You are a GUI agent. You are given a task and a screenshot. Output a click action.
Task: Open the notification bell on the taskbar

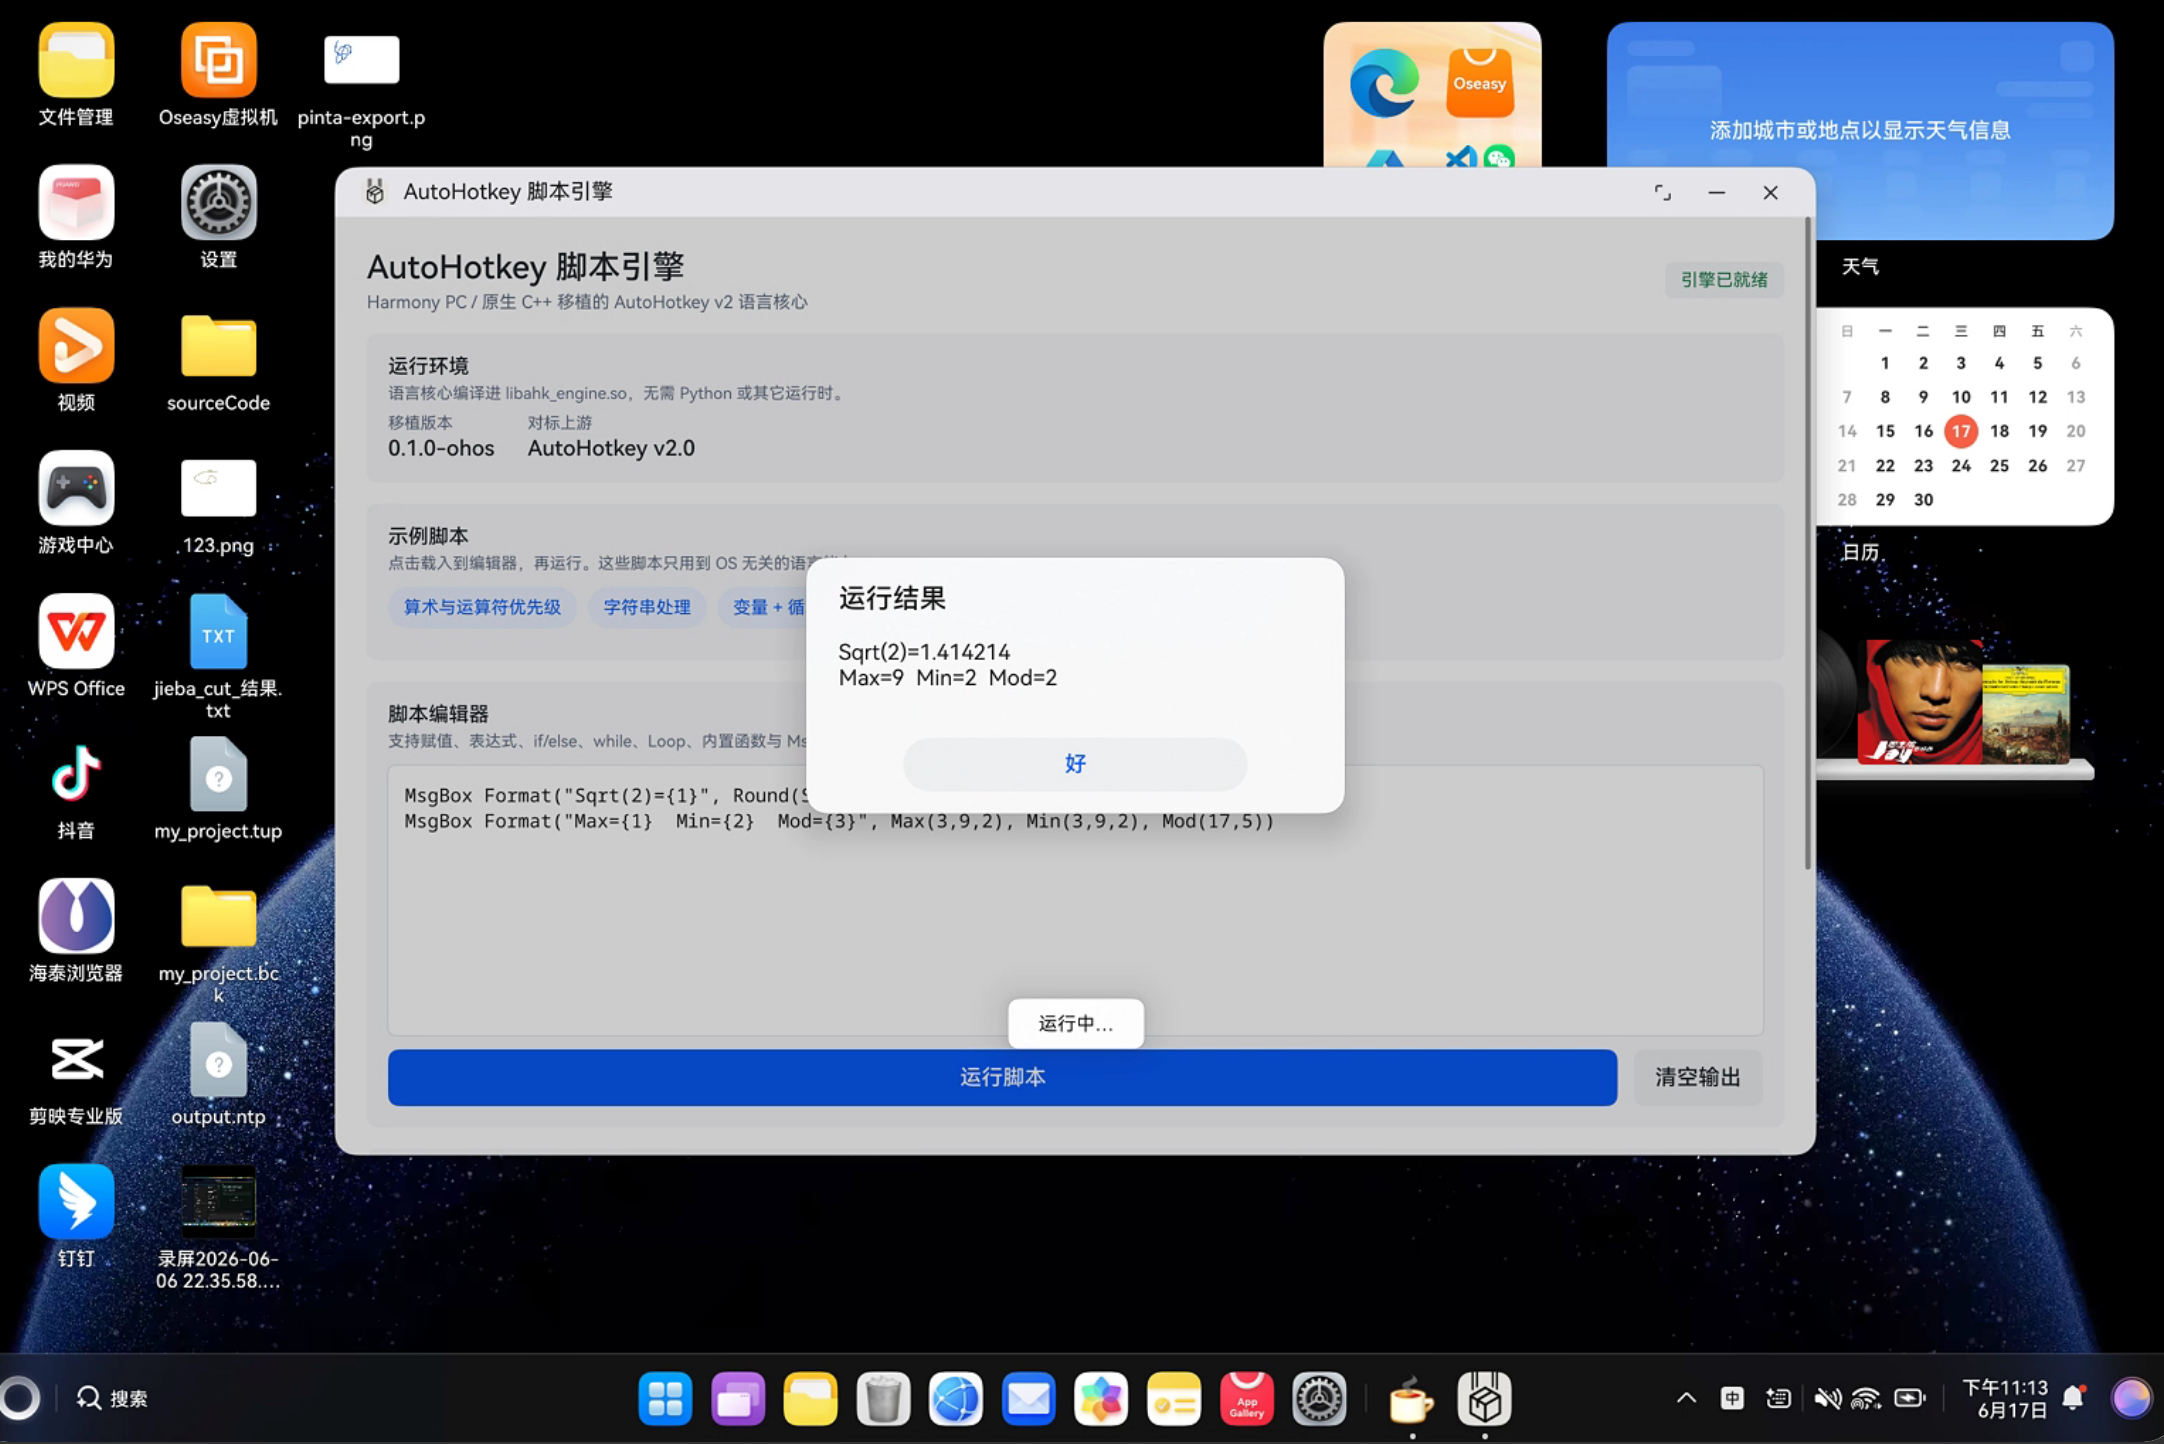pyautogui.click(x=2075, y=1398)
